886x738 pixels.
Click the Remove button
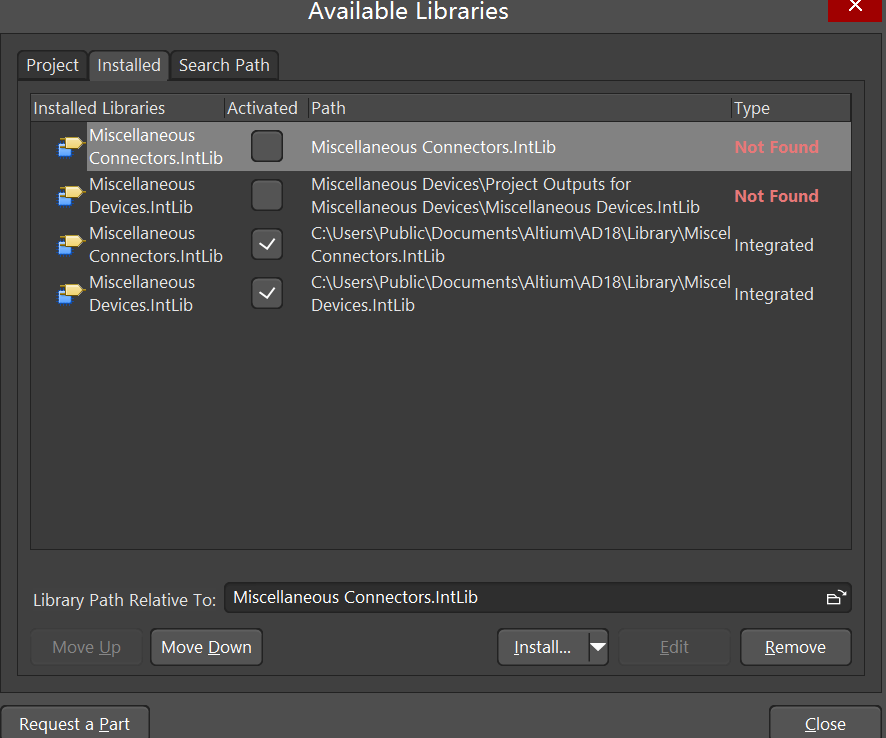coord(796,647)
